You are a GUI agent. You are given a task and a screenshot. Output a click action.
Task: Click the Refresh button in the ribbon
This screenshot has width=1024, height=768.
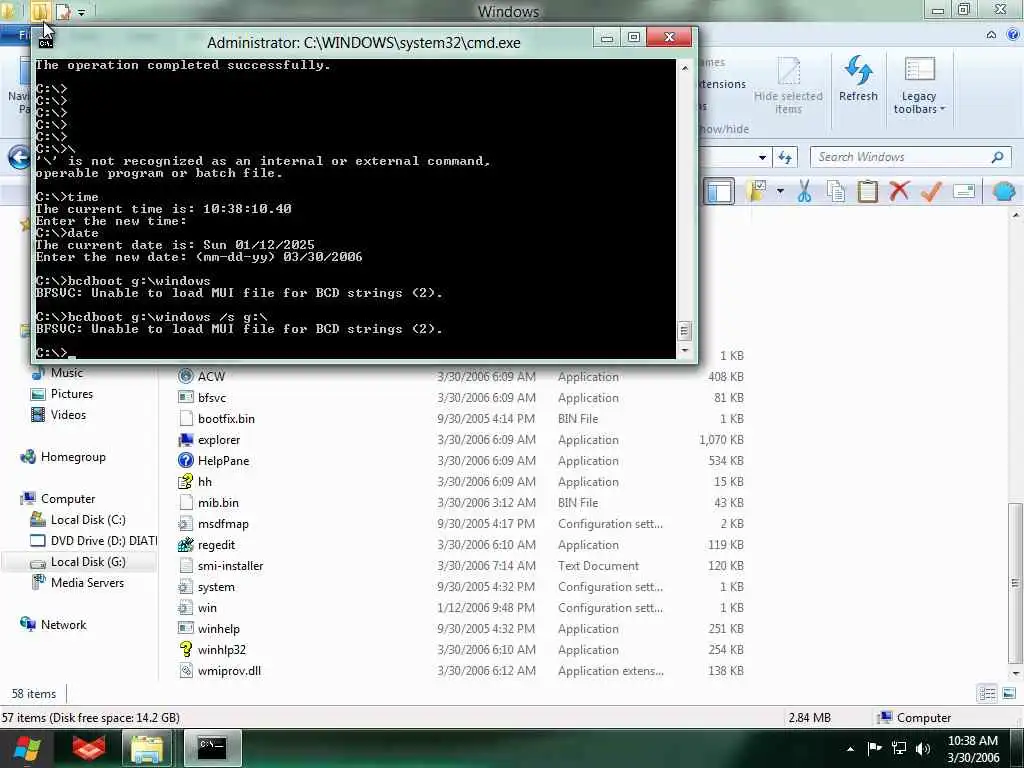click(857, 80)
